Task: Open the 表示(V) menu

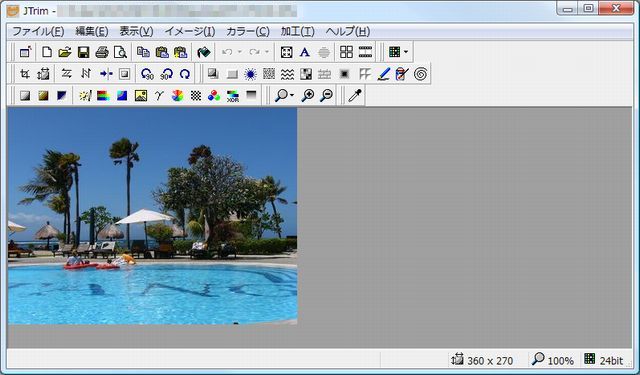Action: pos(136,31)
